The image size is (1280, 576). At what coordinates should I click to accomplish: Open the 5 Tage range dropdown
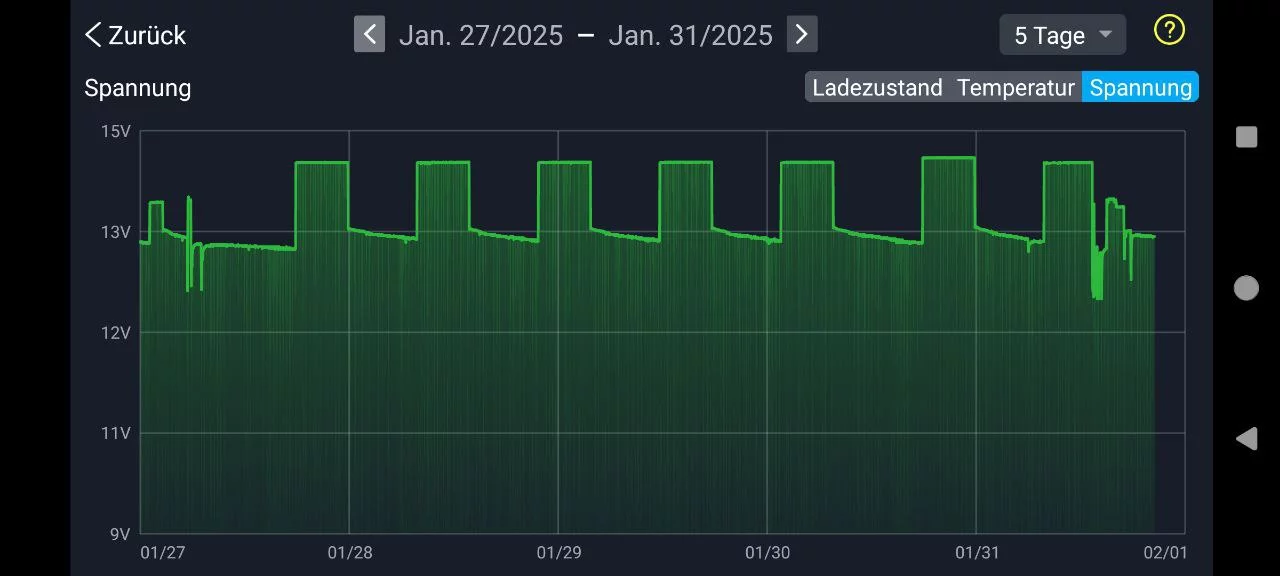click(1062, 35)
